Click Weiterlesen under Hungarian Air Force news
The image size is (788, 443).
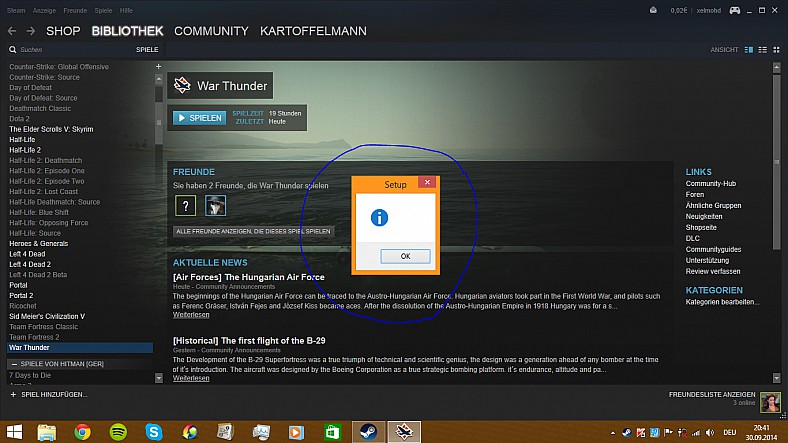click(191, 315)
